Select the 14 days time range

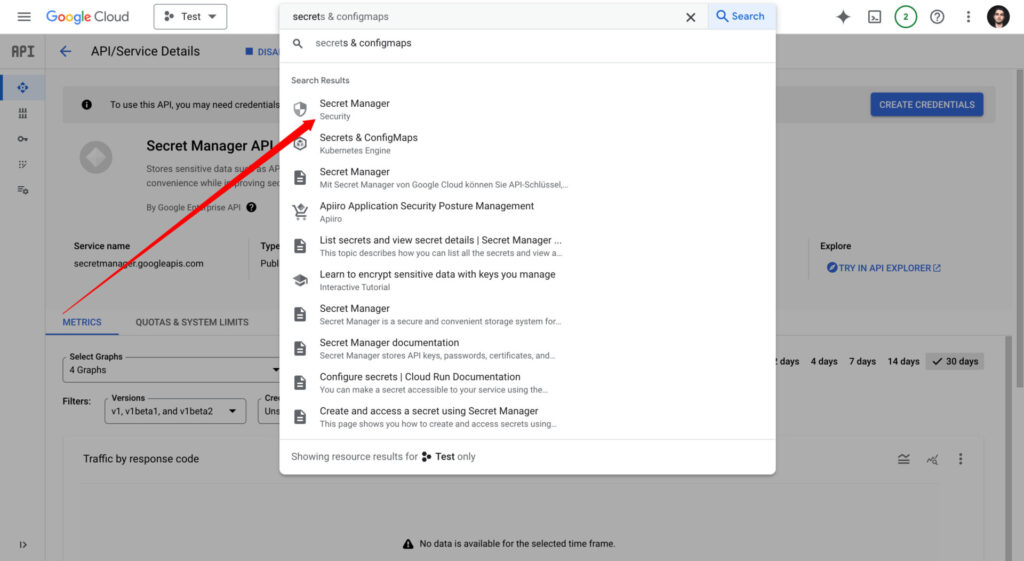903,361
